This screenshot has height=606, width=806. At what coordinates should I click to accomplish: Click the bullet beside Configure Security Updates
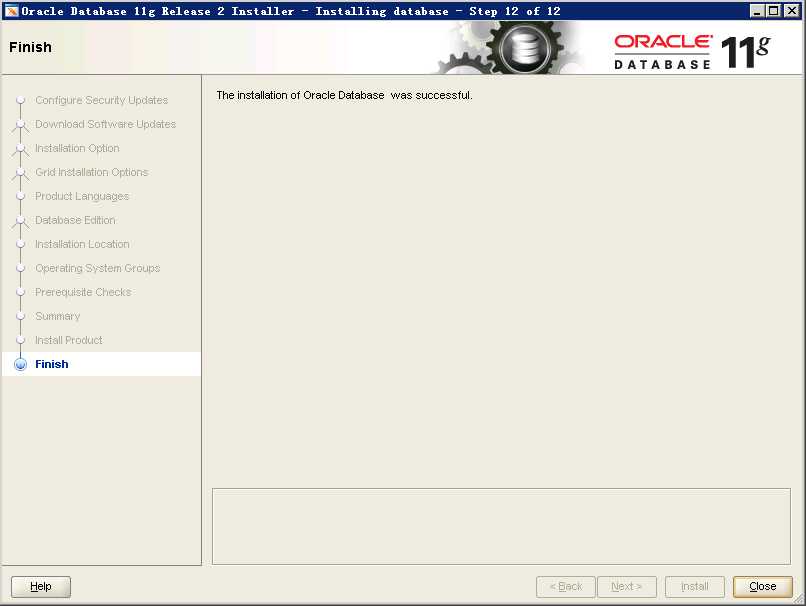pos(21,100)
